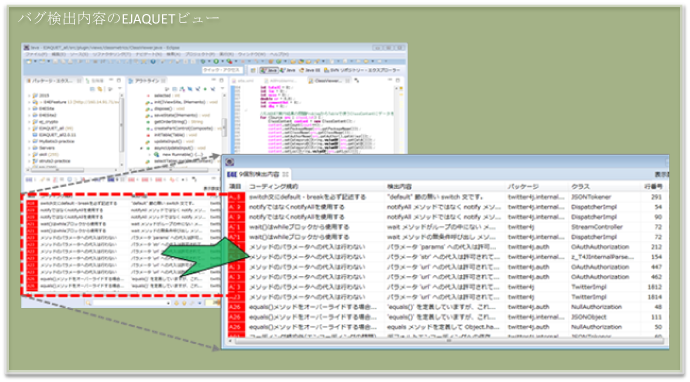The width and height of the screenshot is (690, 382).
Task: Click the green Run toolbar icon
Action: 216,62
